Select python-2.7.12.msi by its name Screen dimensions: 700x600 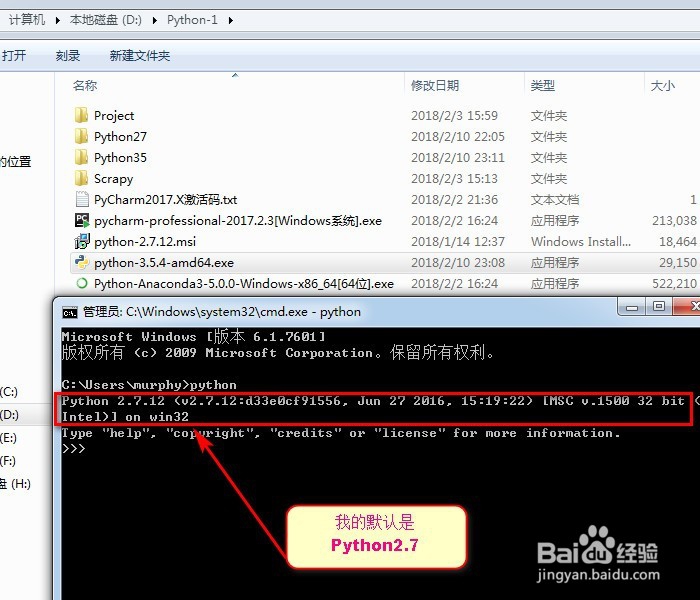(145, 242)
